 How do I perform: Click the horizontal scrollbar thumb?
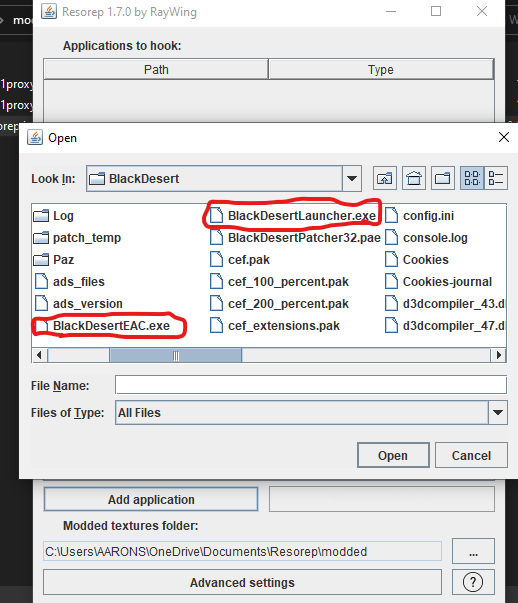(x=176, y=355)
